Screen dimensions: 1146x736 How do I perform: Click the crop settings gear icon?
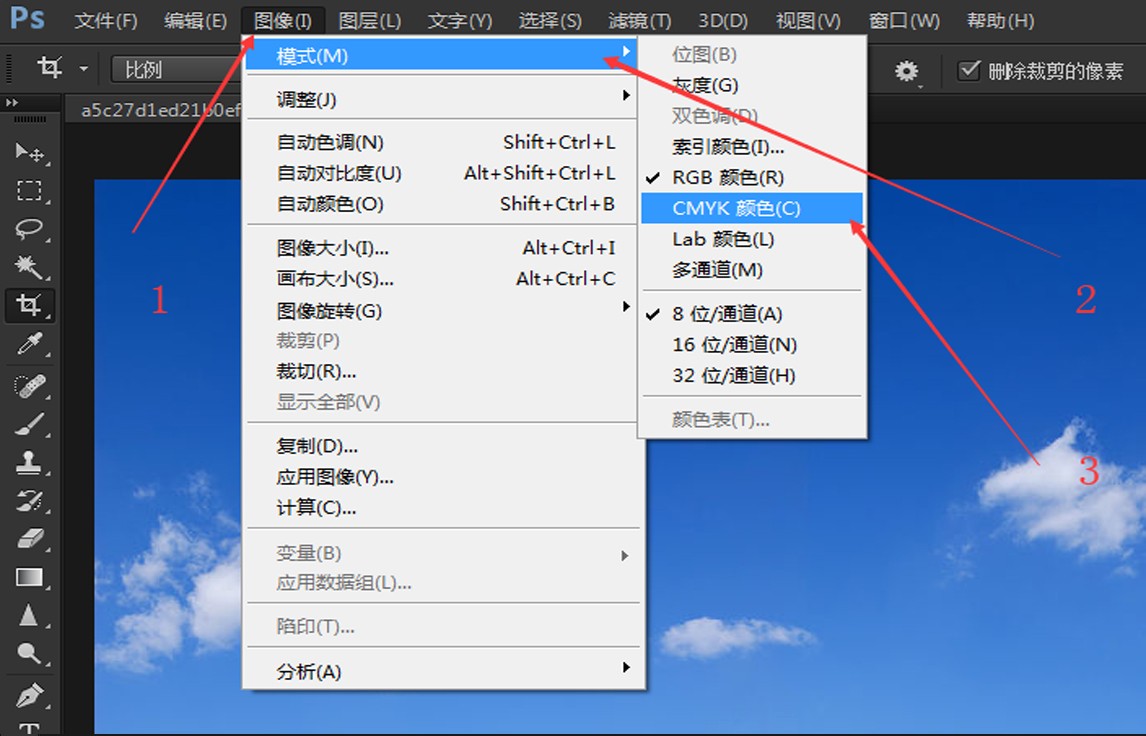906,71
